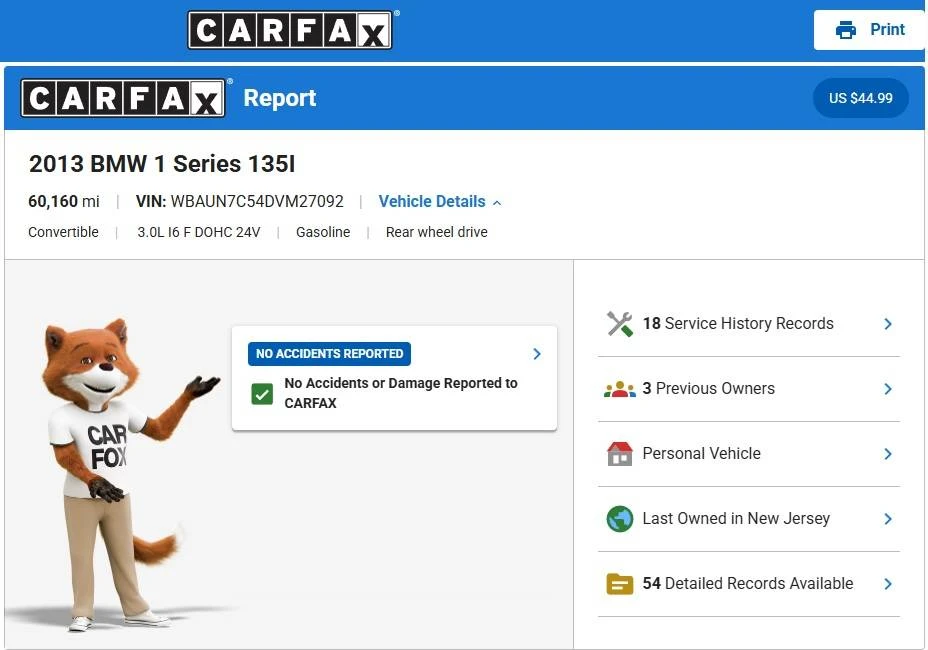Image resolution: width=928 pixels, height=650 pixels.
Task: Click the Rear wheel drive text
Action: [x=437, y=232]
